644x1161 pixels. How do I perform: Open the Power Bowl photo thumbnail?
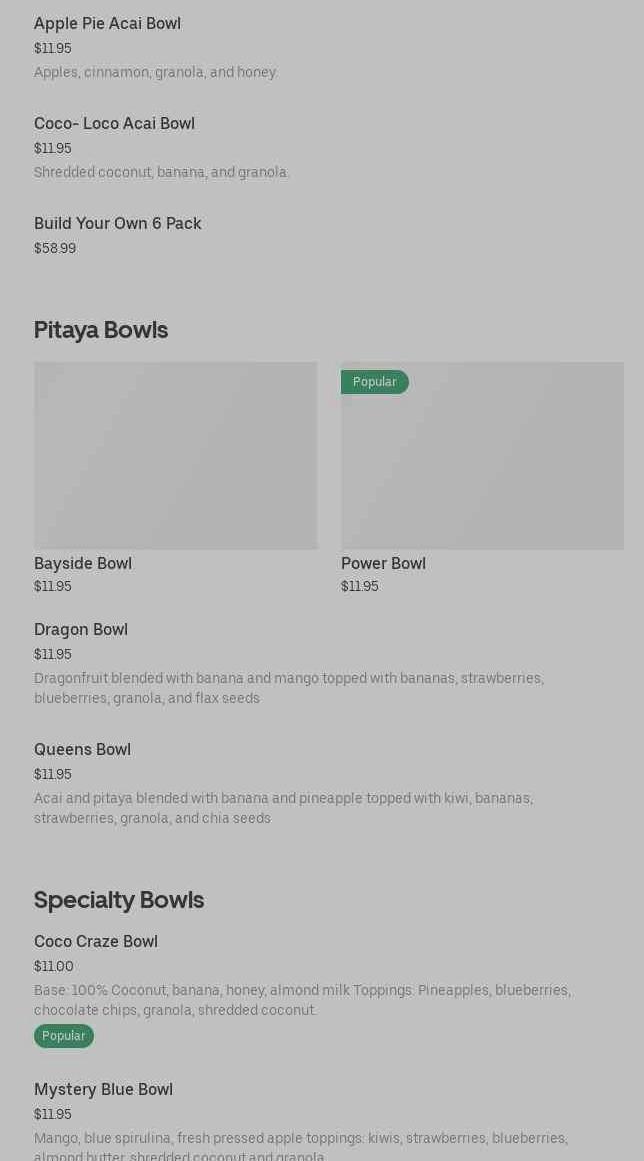click(482, 465)
